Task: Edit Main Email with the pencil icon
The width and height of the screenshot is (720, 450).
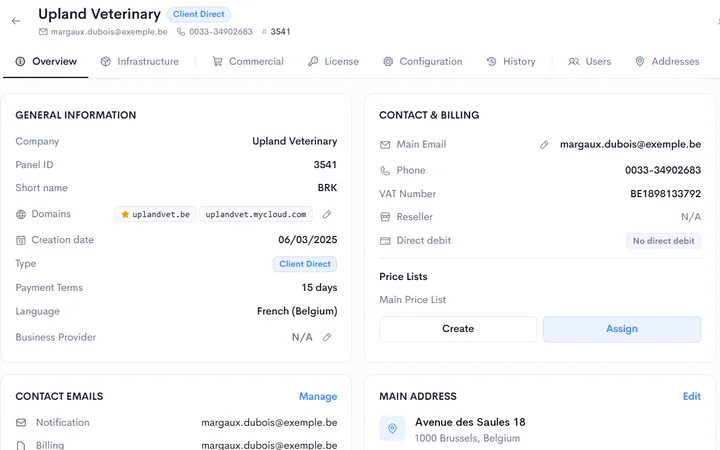Action: point(544,145)
